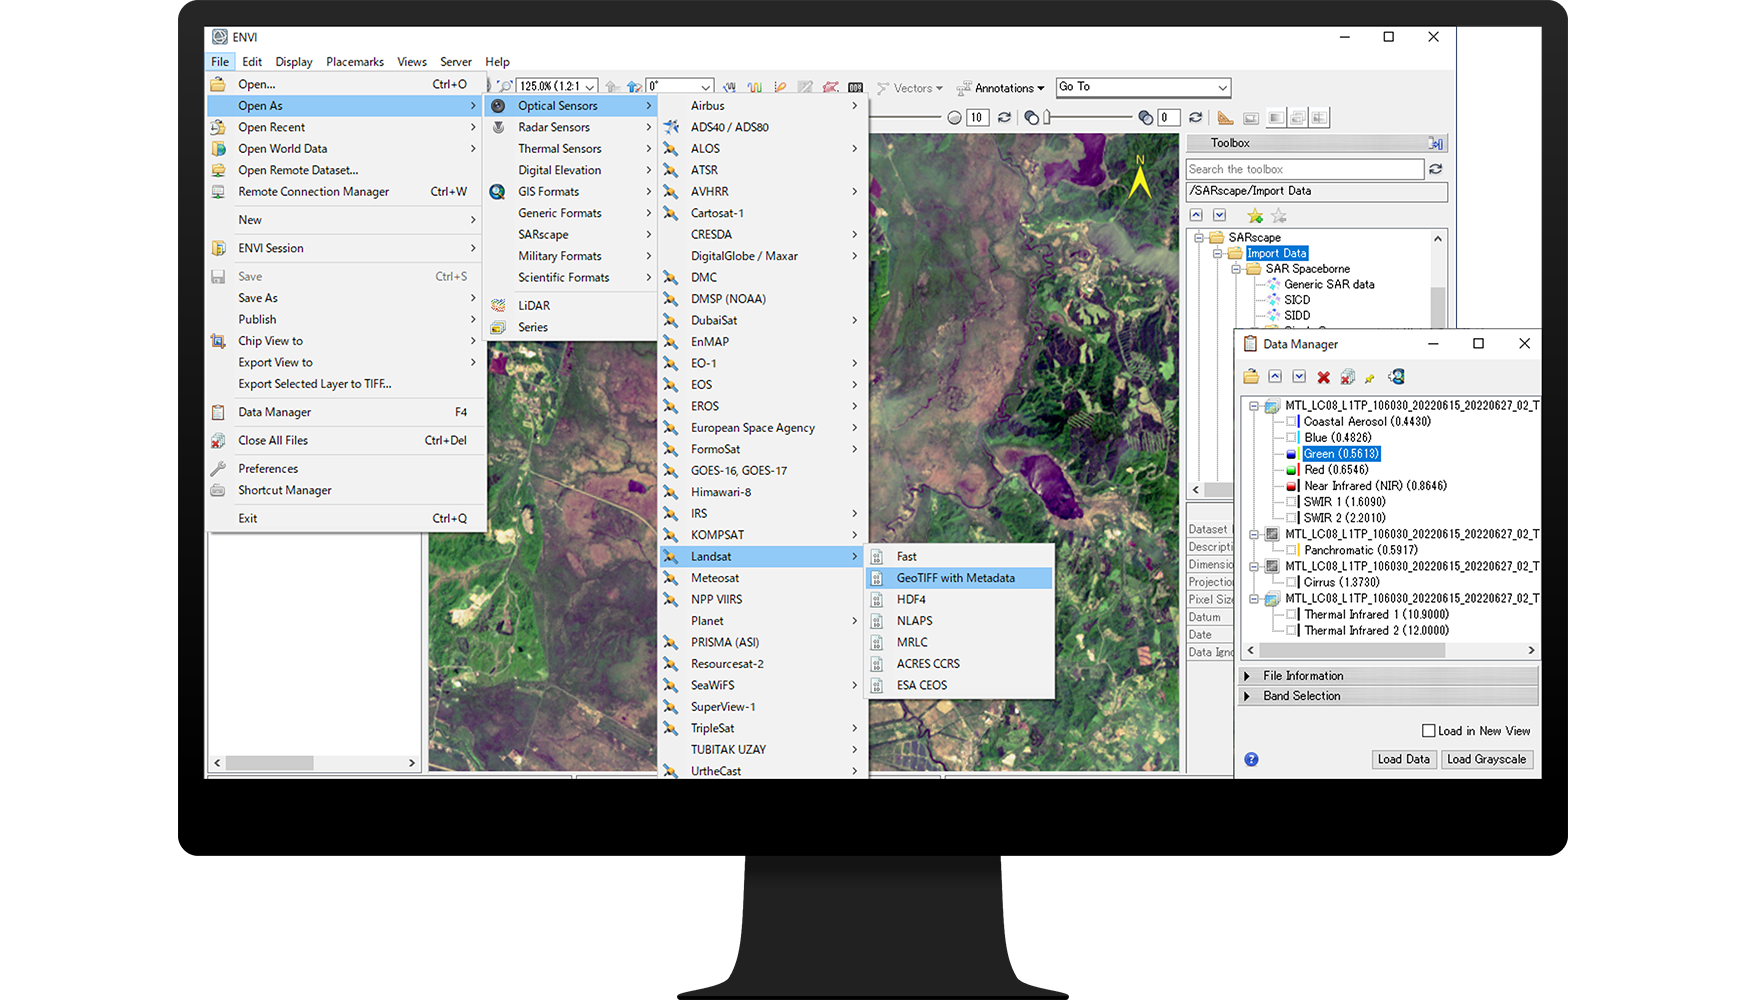
Task: Expand the Band Selection section
Action: (1247, 696)
